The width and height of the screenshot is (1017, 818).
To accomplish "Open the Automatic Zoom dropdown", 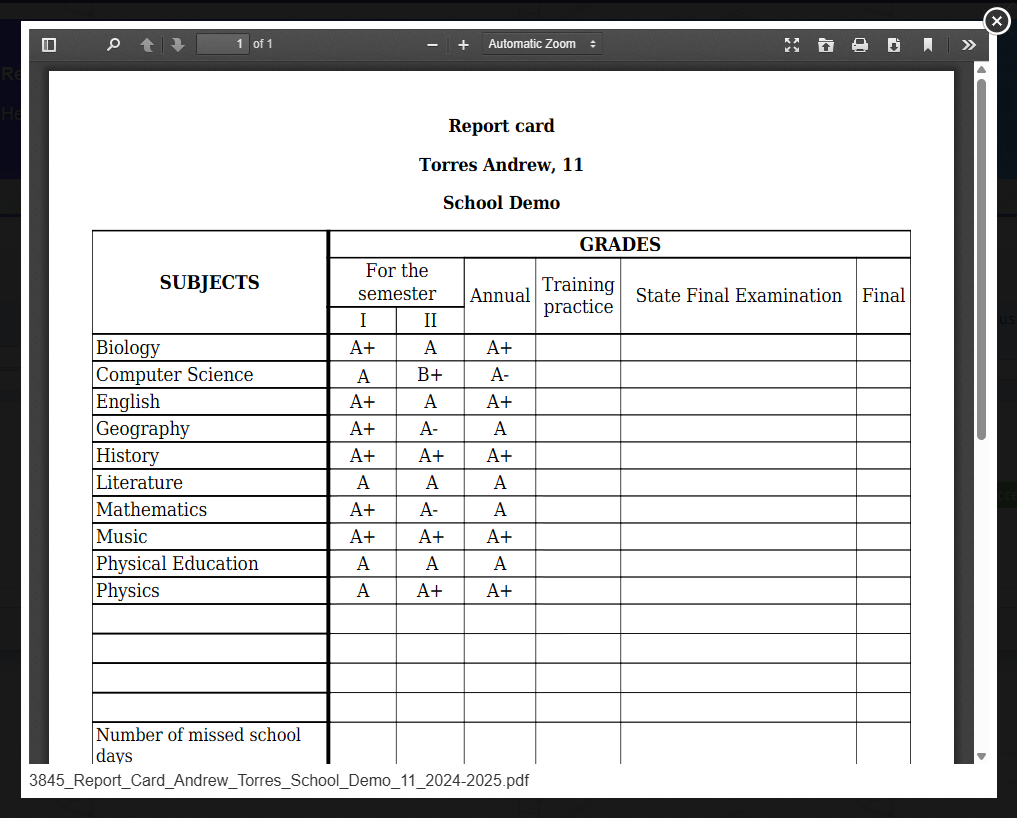I will tap(542, 44).
